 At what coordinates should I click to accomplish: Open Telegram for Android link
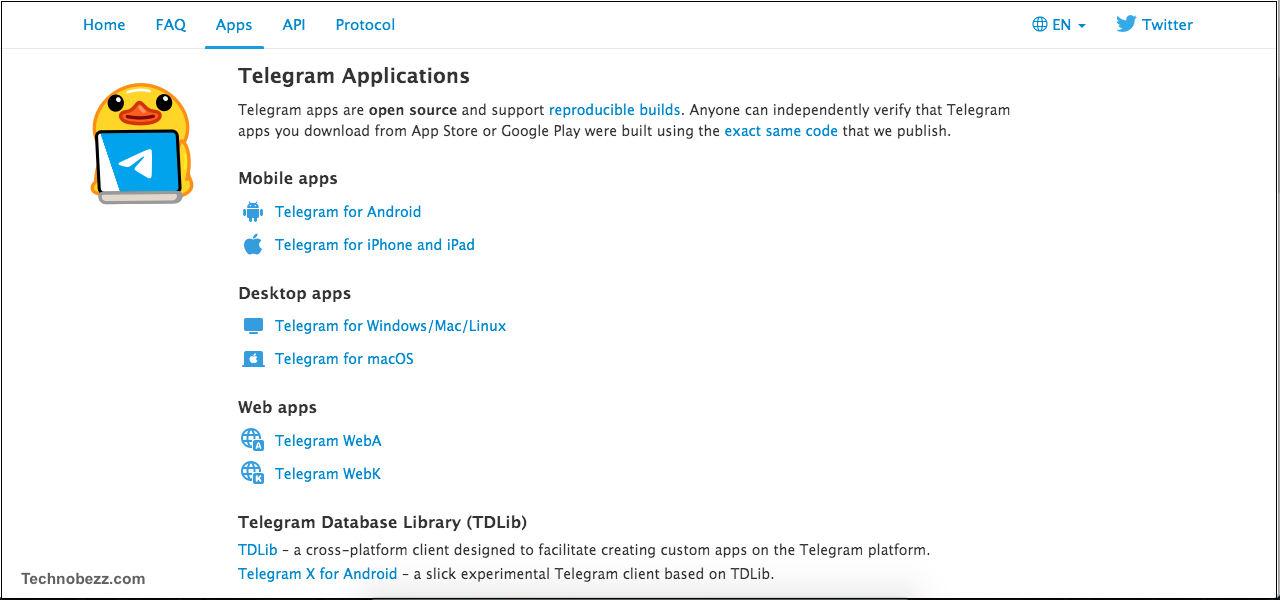[x=348, y=212]
